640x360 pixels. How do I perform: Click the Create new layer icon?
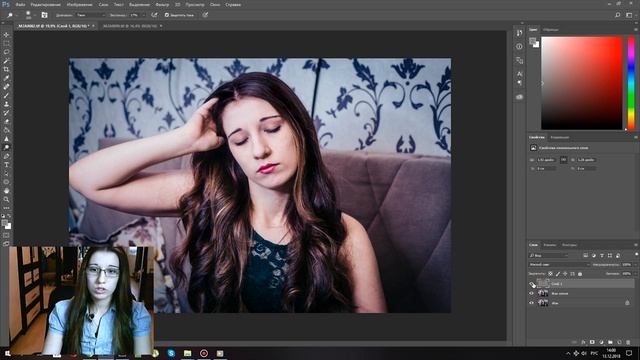619,342
